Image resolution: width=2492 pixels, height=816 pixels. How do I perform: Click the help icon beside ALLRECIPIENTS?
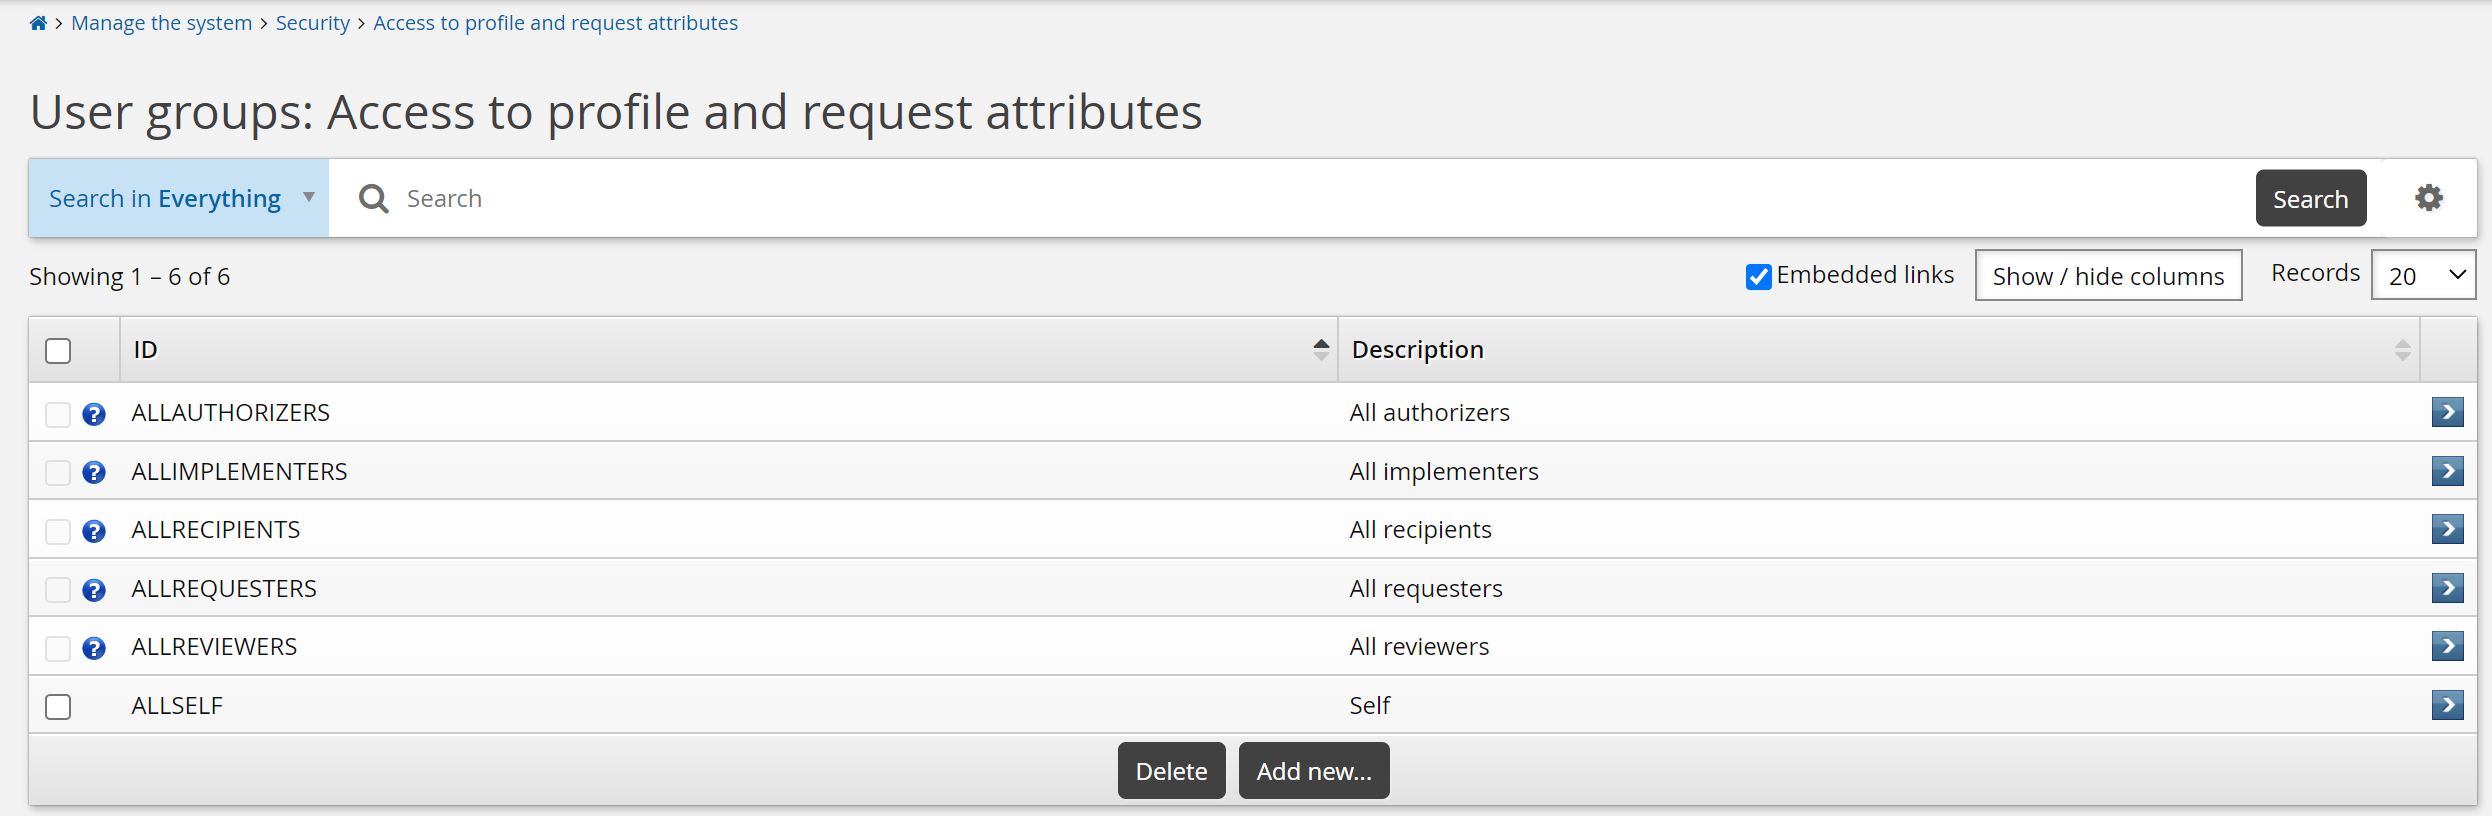(94, 531)
